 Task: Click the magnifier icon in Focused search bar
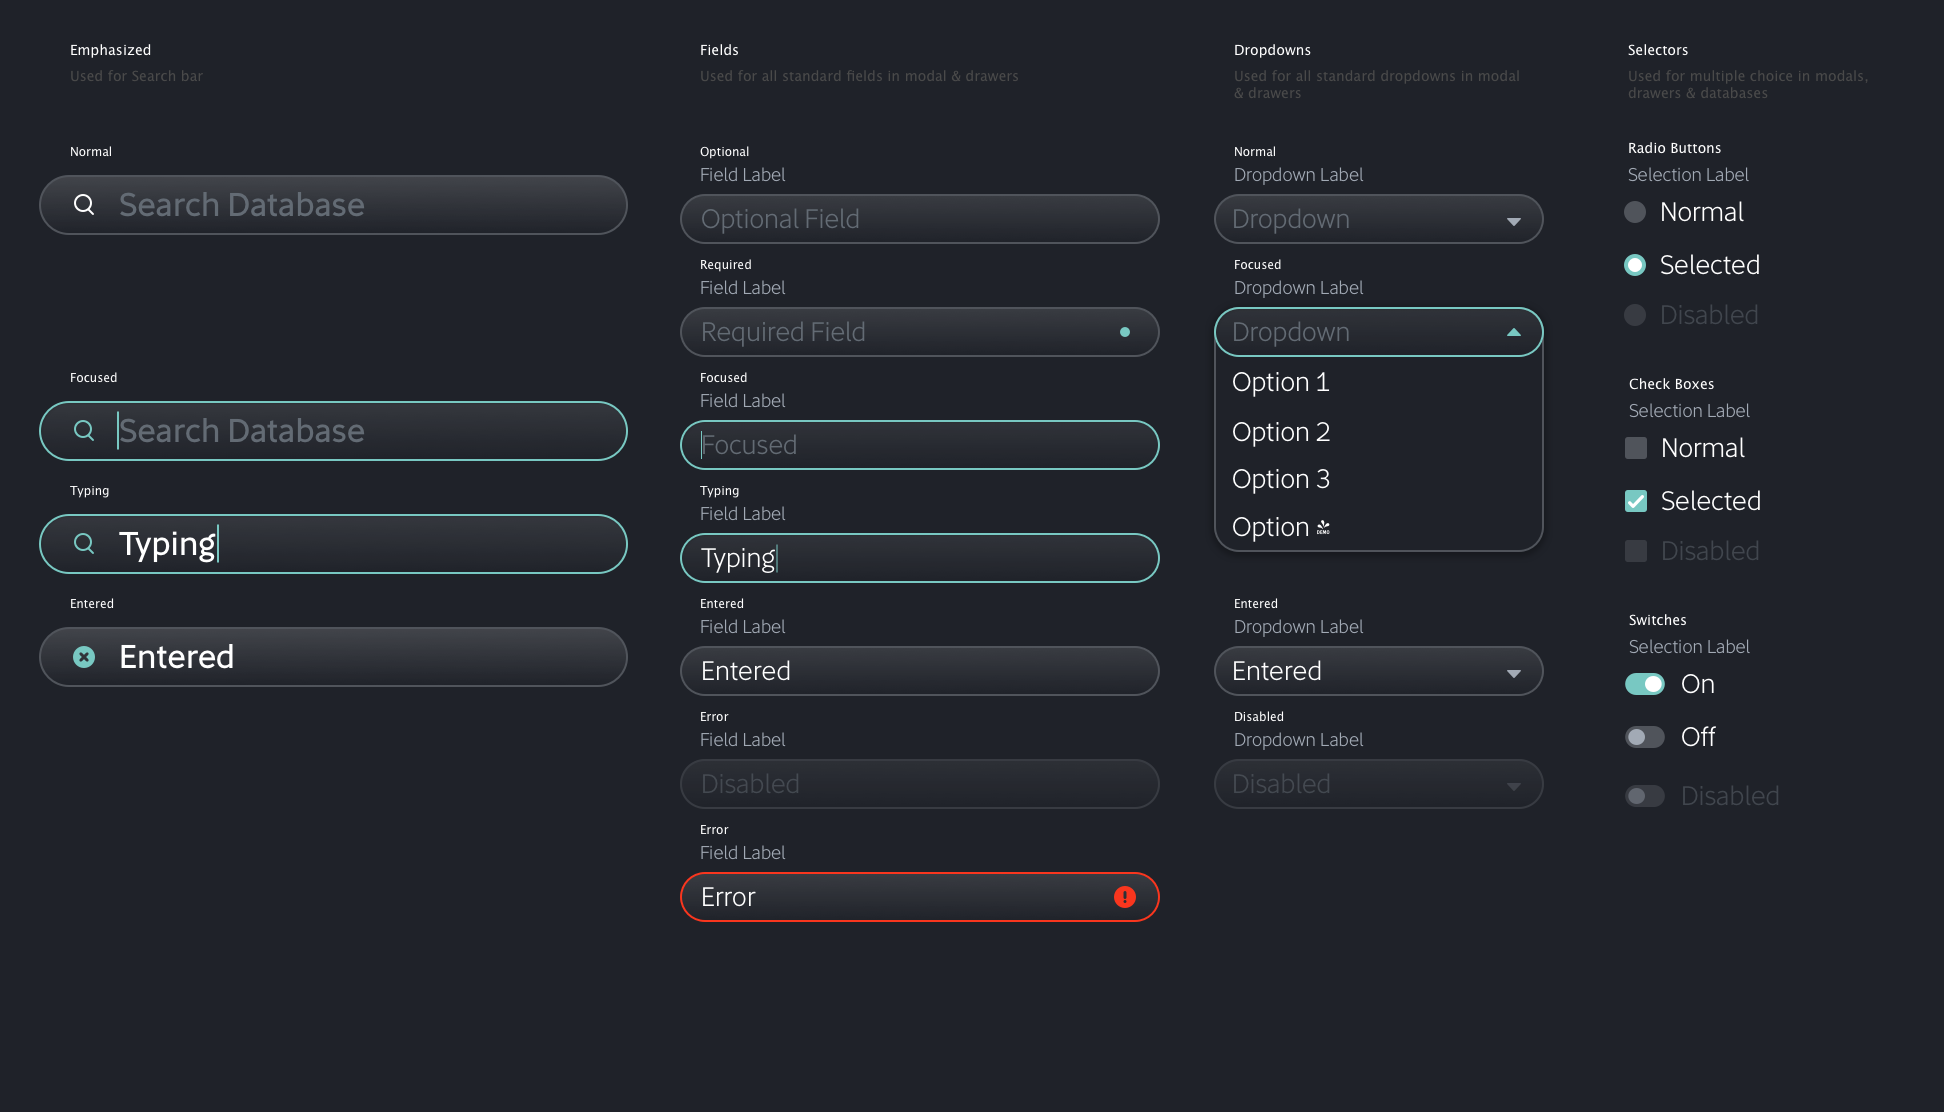[x=84, y=431]
